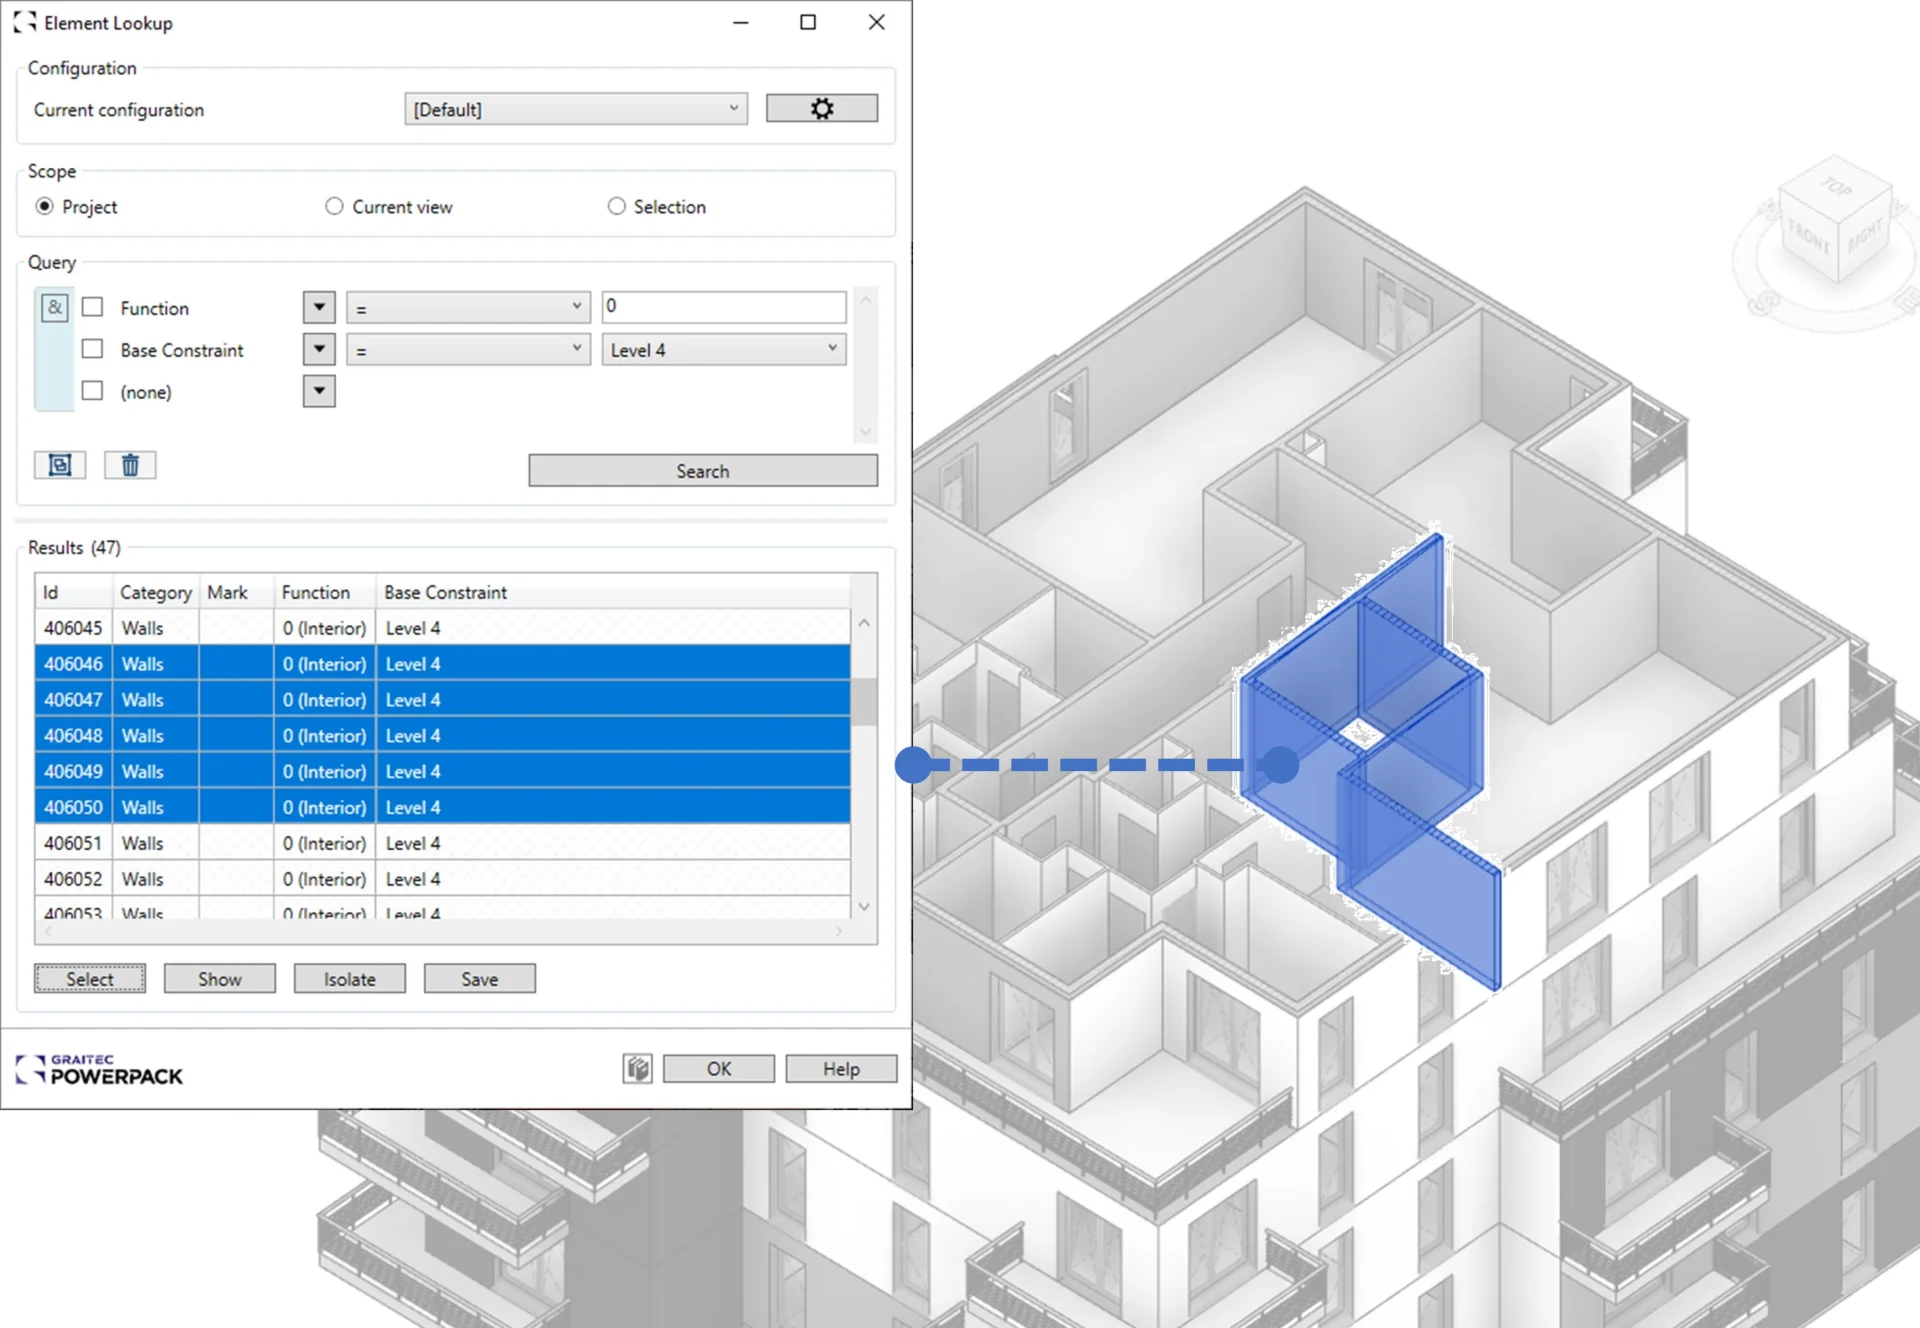This screenshot has height=1328, width=1920.
Task: Click the Isolate button
Action: click(349, 979)
